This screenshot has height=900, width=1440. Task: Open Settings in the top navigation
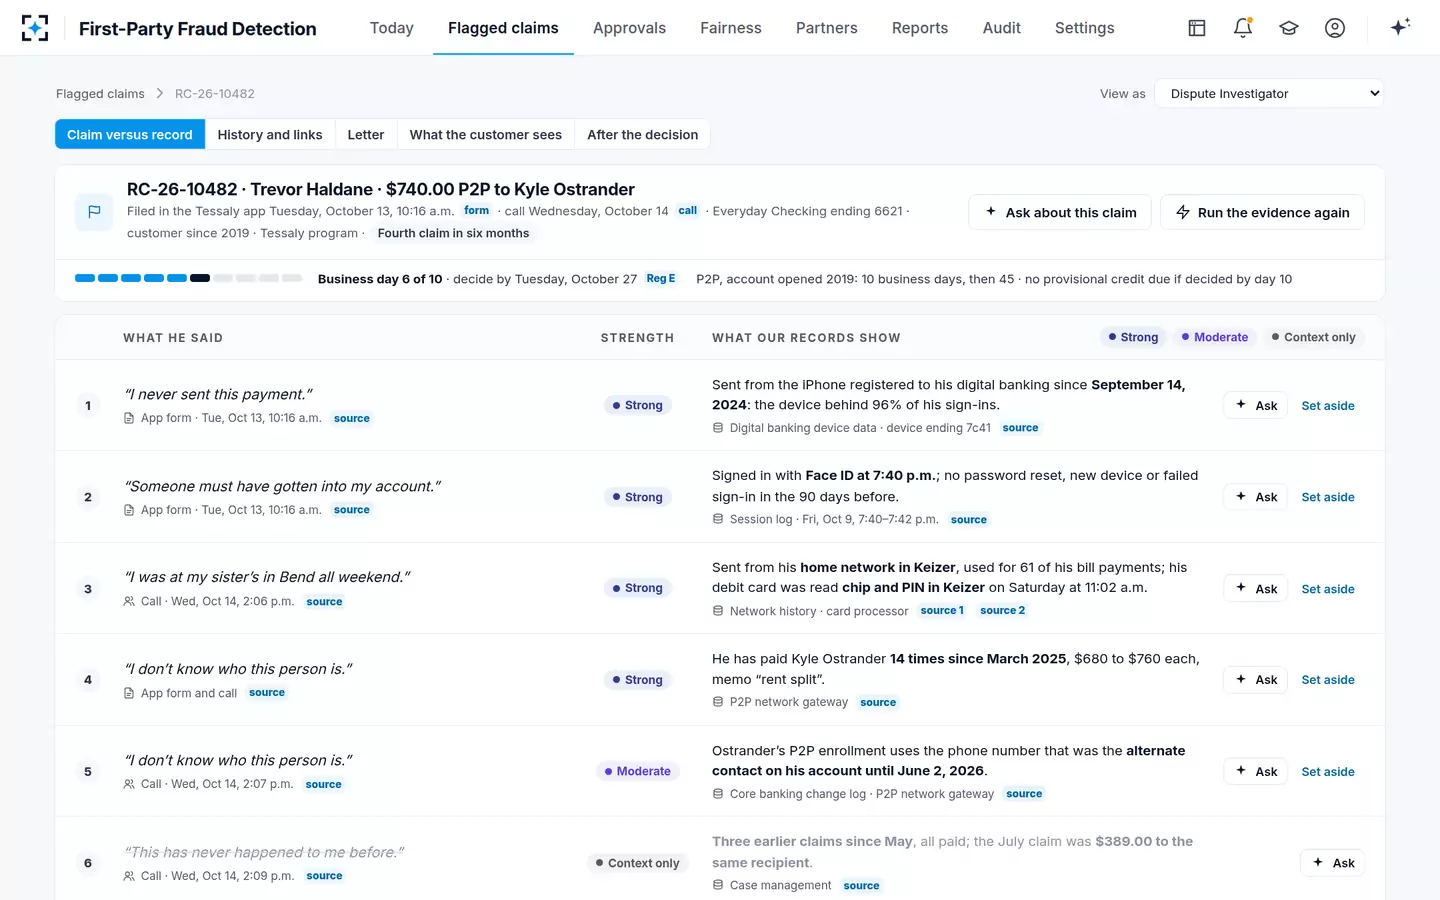pyautogui.click(x=1085, y=28)
